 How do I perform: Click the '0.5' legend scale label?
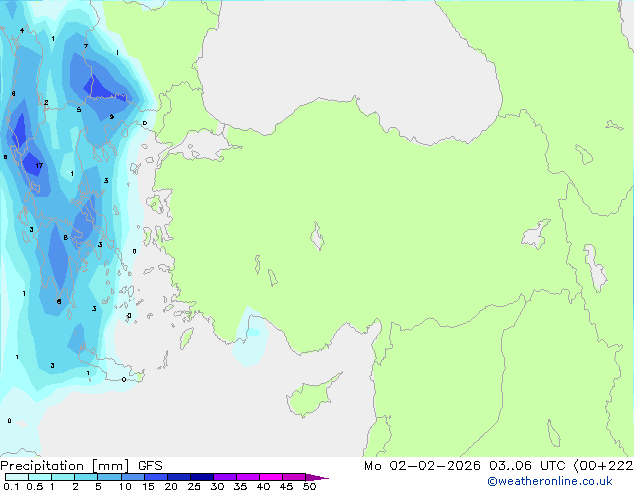tap(35, 486)
